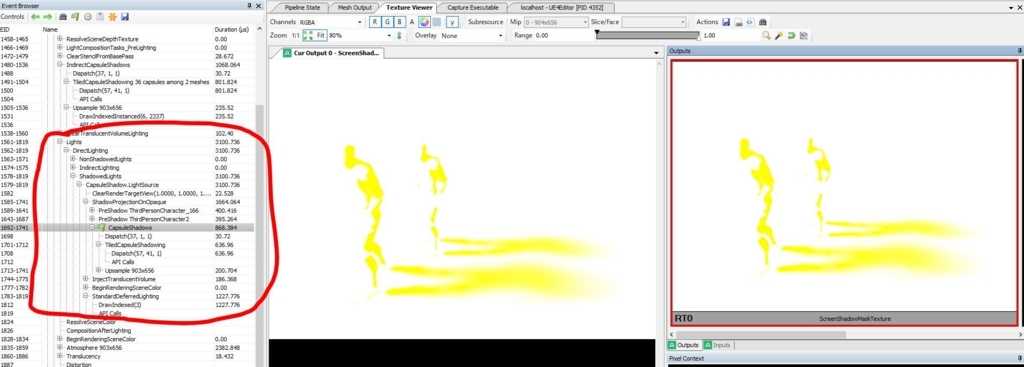Click the green reset-range arrow icon

pyautogui.click(x=791, y=35)
